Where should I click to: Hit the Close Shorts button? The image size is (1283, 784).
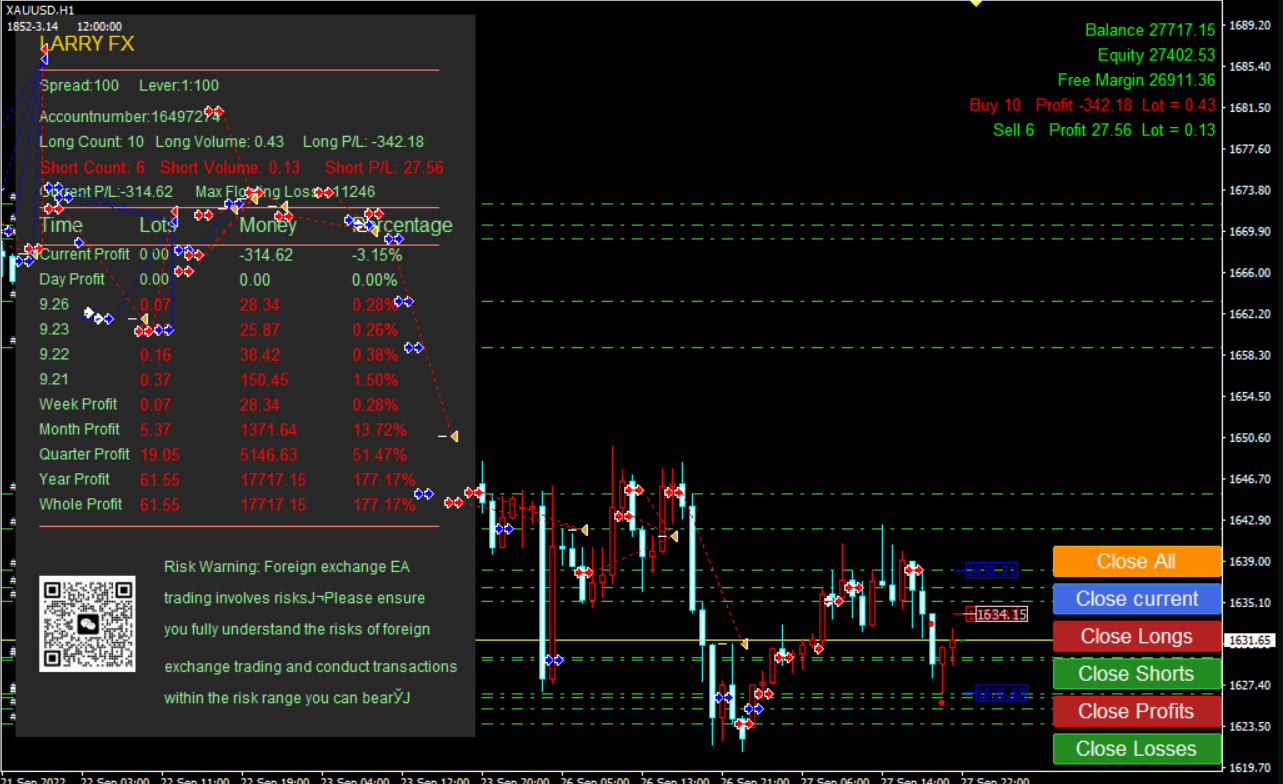(x=1136, y=674)
